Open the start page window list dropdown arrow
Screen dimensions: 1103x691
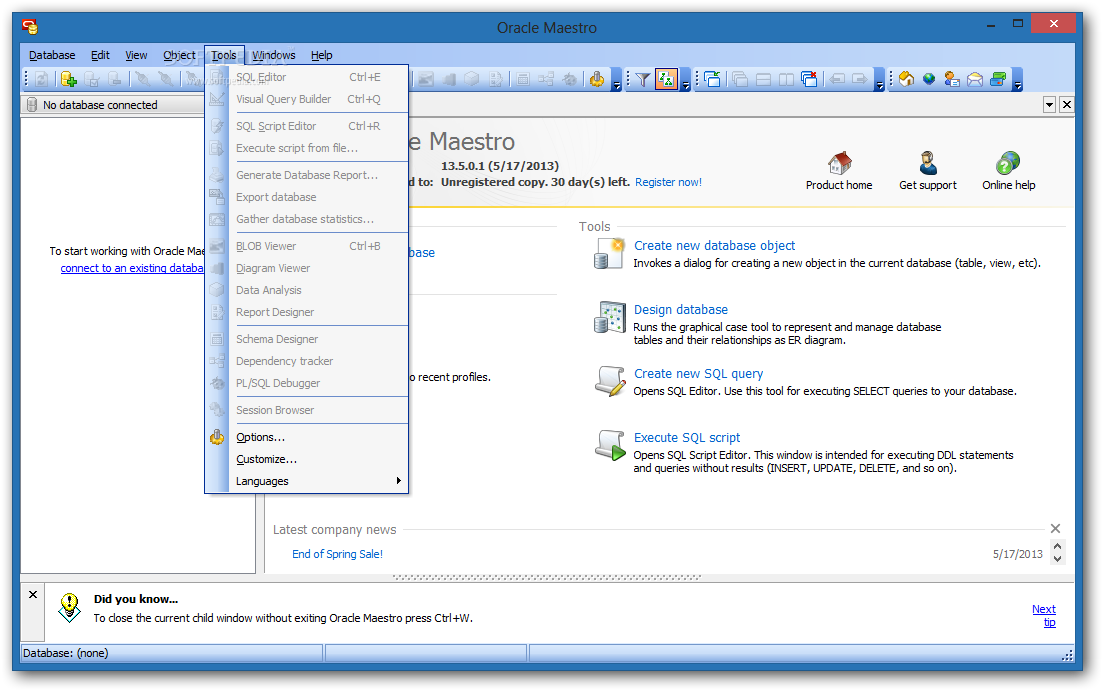click(x=1049, y=105)
